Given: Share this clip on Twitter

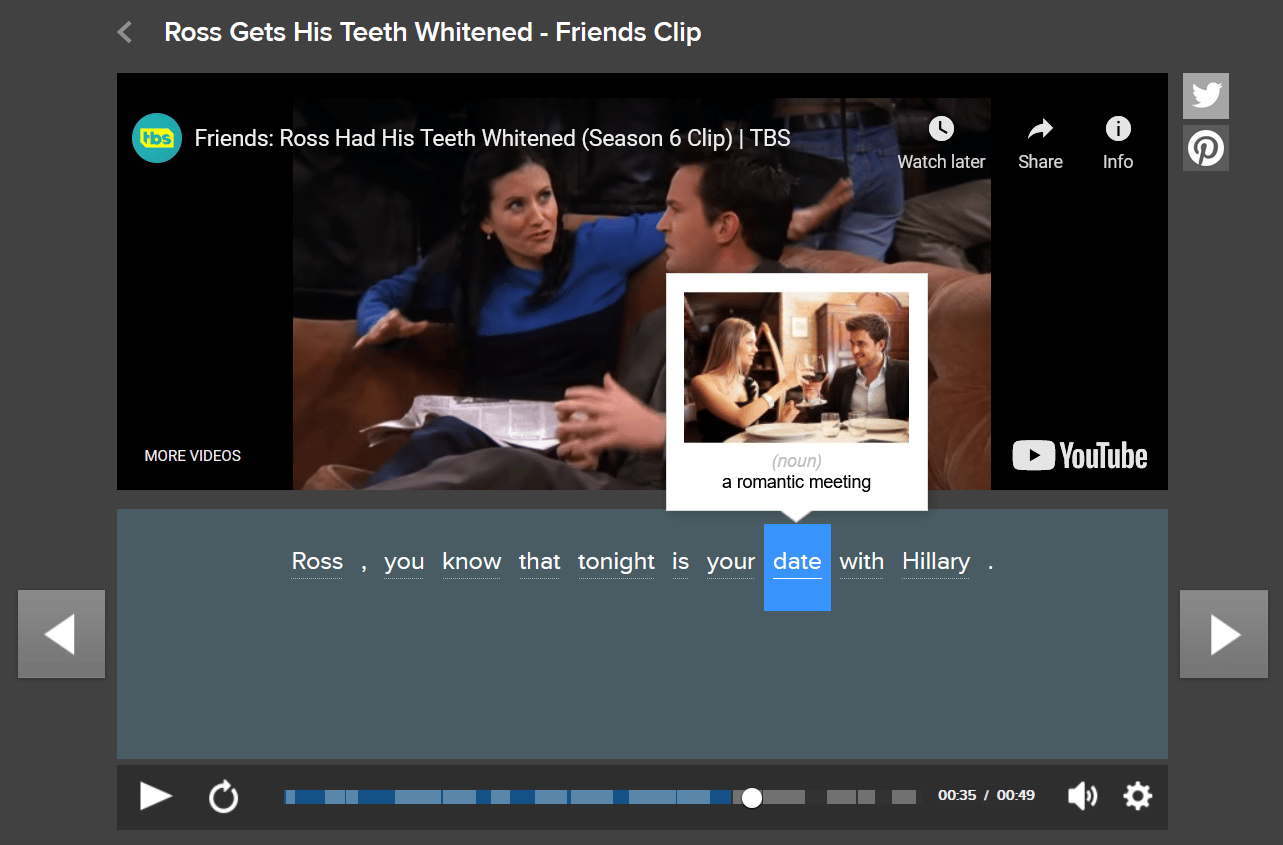Looking at the screenshot, I should 1206,96.
